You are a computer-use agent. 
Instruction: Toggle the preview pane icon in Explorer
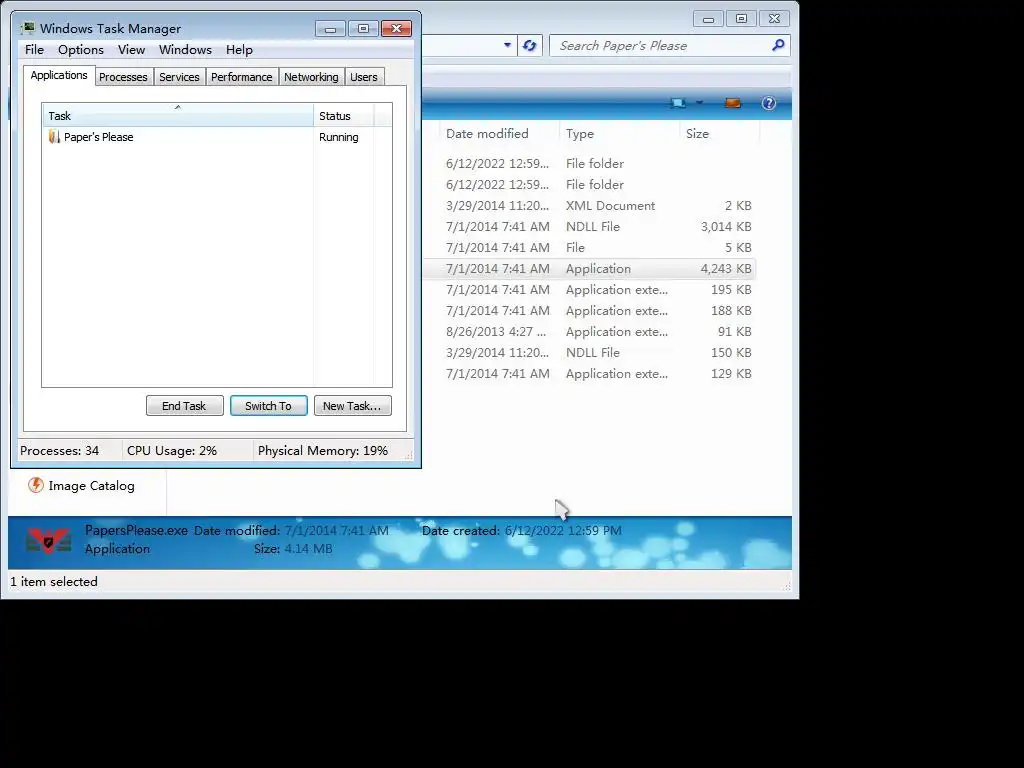[x=733, y=103]
